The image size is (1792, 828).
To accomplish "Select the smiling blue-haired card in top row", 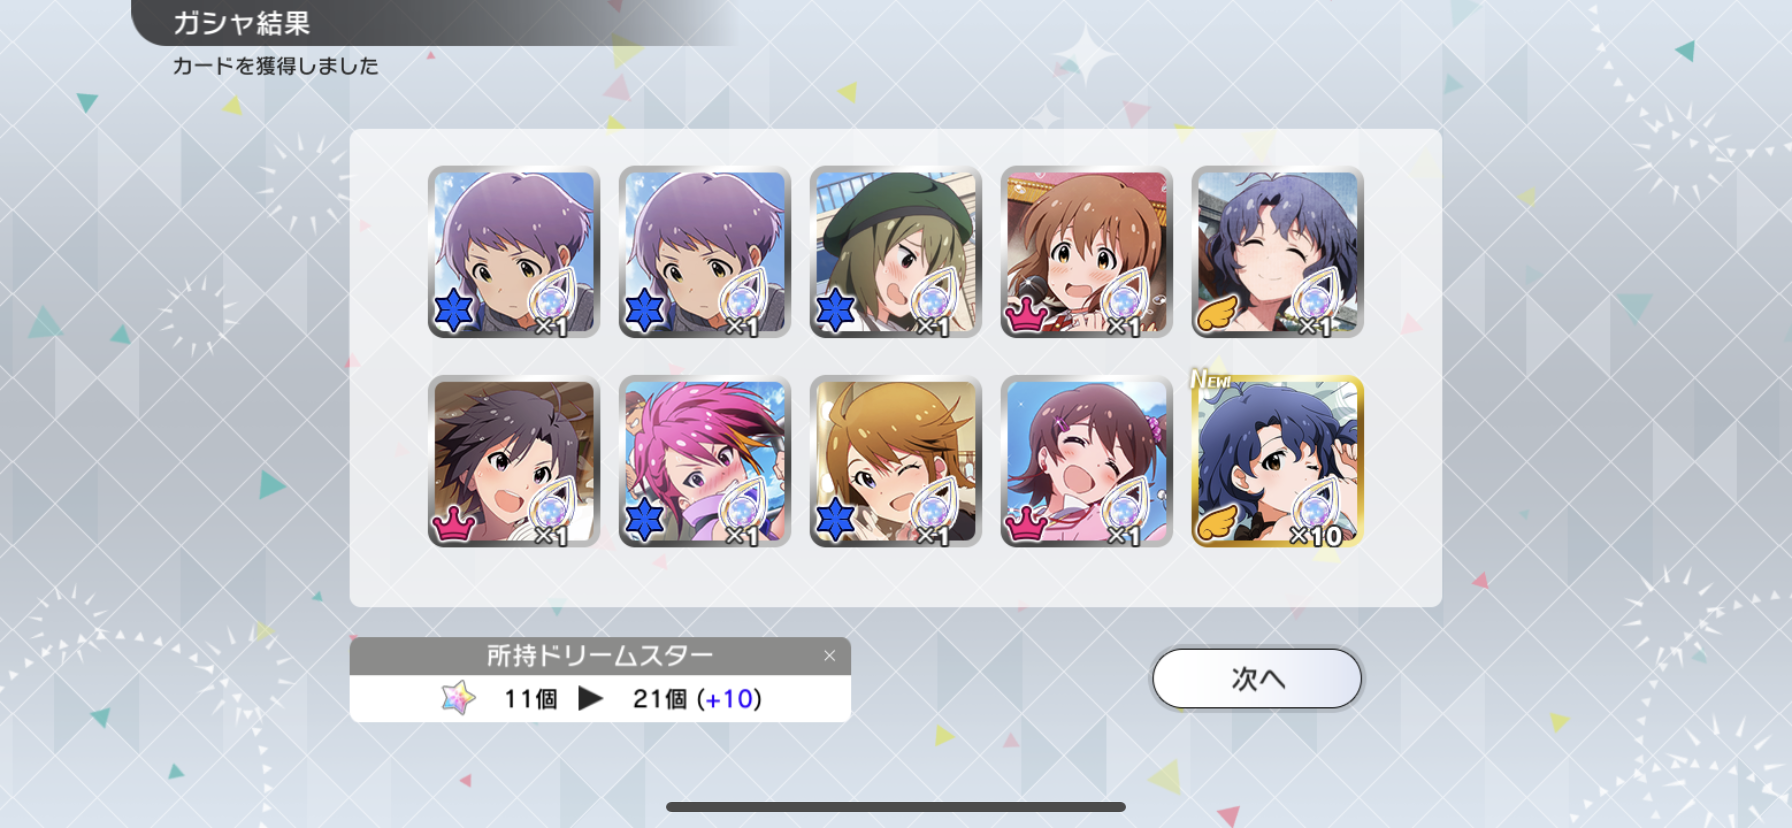I will pos(1278,252).
